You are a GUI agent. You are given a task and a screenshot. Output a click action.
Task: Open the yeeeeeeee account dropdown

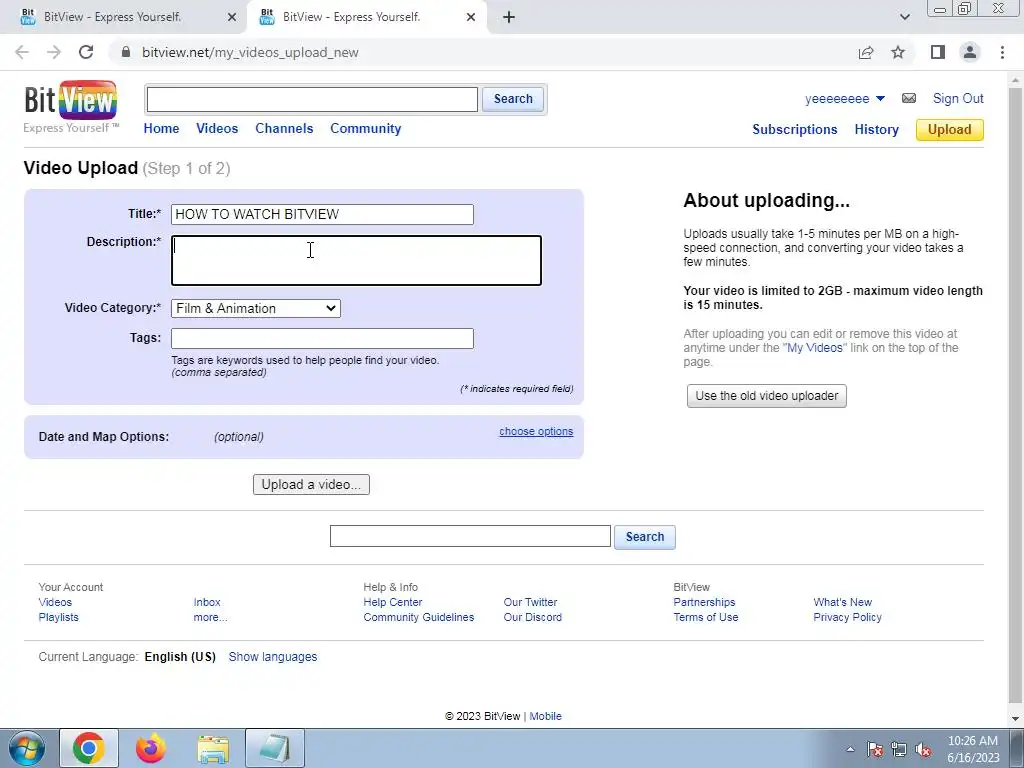click(x=845, y=99)
